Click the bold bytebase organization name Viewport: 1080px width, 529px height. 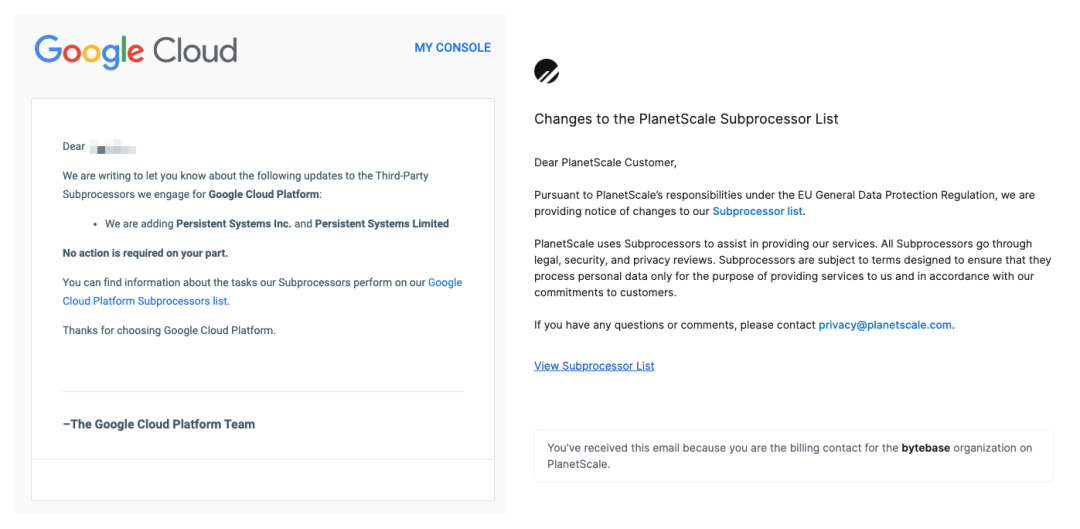(x=926, y=448)
